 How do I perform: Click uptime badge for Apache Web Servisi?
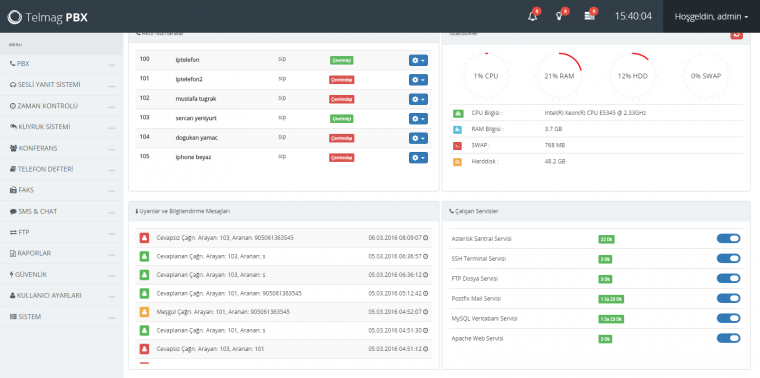pos(605,339)
